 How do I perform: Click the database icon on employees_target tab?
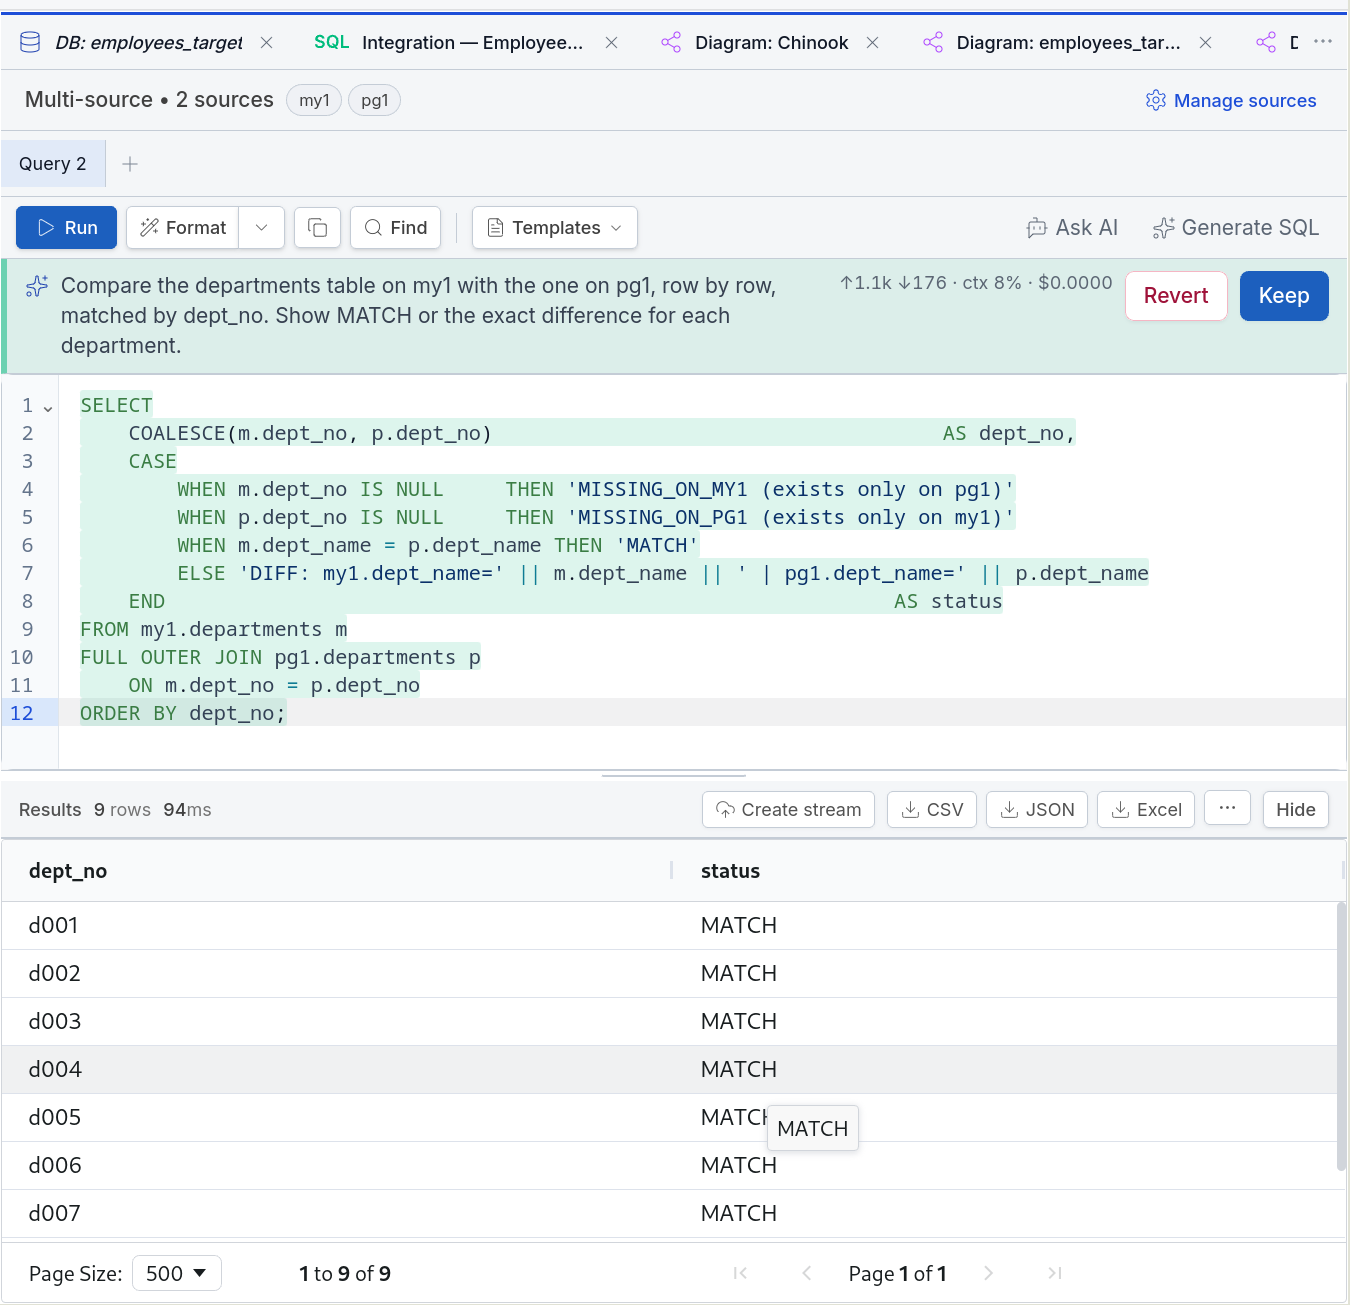coord(30,42)
